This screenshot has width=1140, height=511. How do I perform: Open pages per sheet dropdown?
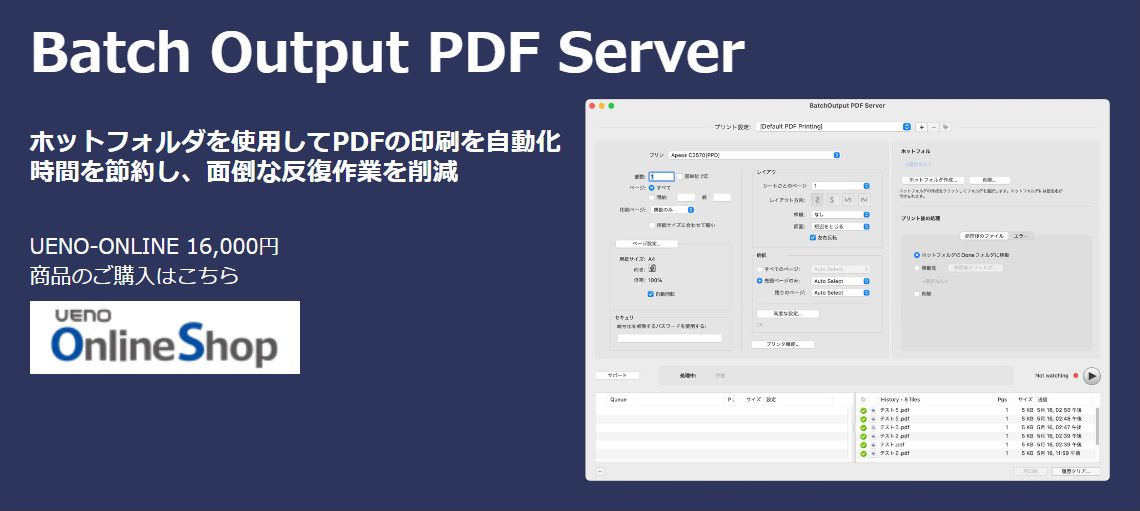tap(840, 186)
